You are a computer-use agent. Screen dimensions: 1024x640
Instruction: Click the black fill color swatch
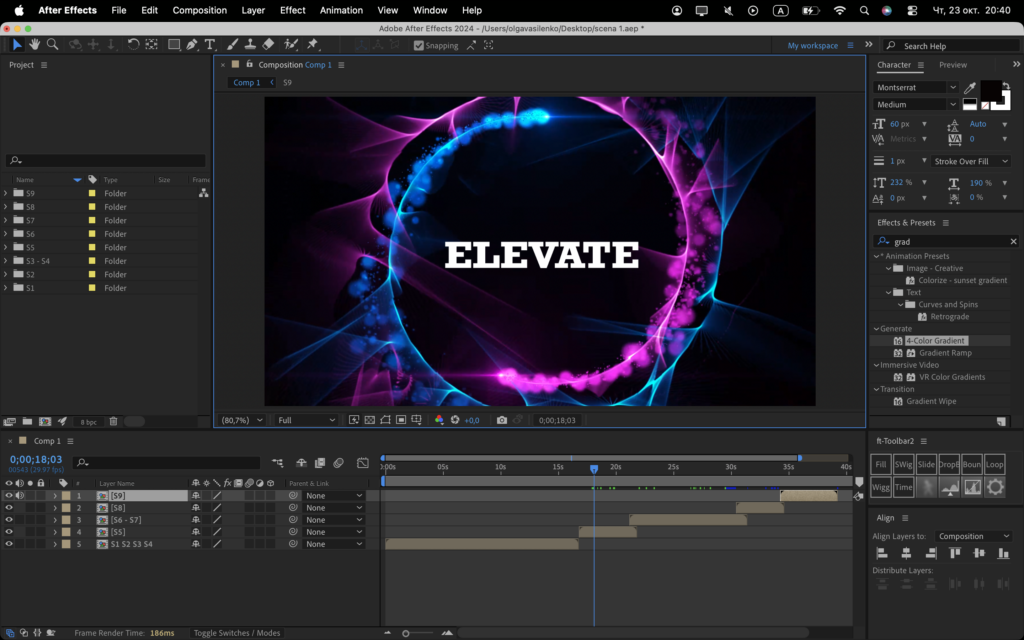tap(991, 90)
